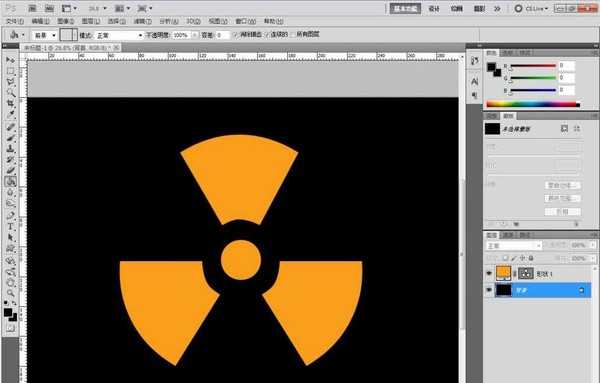Select the Horizontal Type tool
The width and height of the screenshot is (600, 383).
coord(10,227)
